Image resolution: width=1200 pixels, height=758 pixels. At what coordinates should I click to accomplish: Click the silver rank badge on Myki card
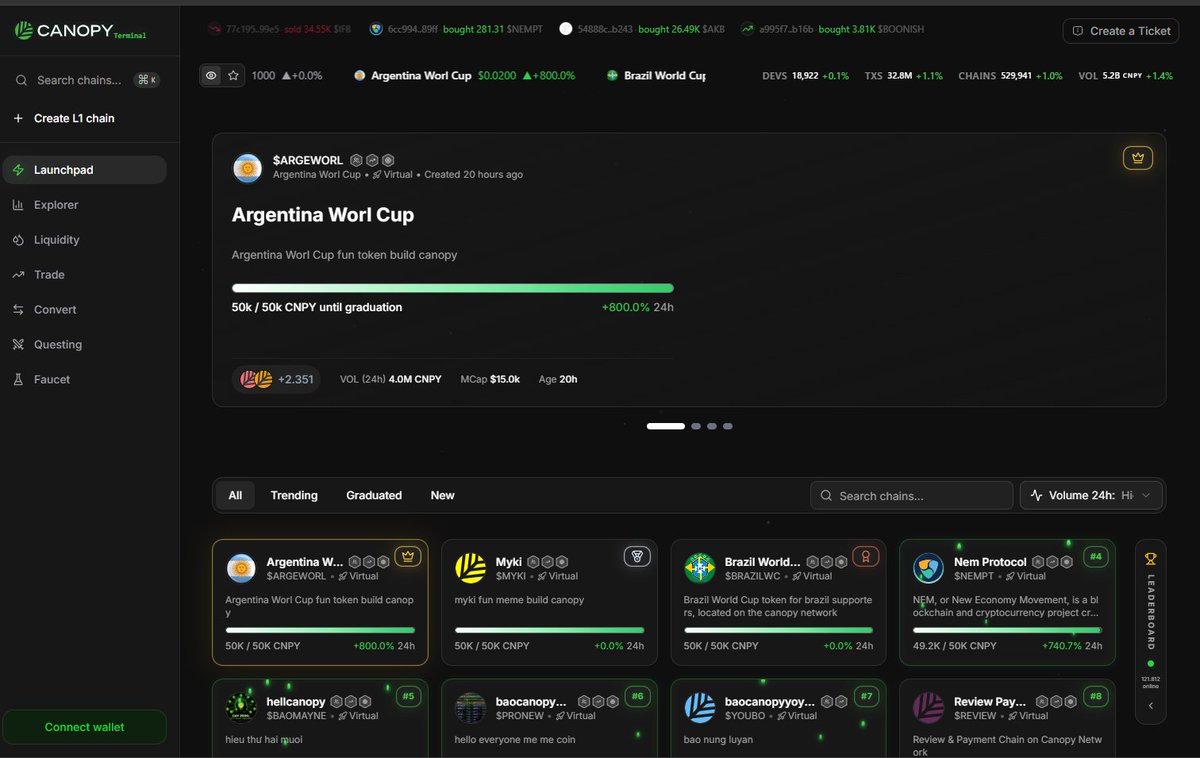[637, 557]
